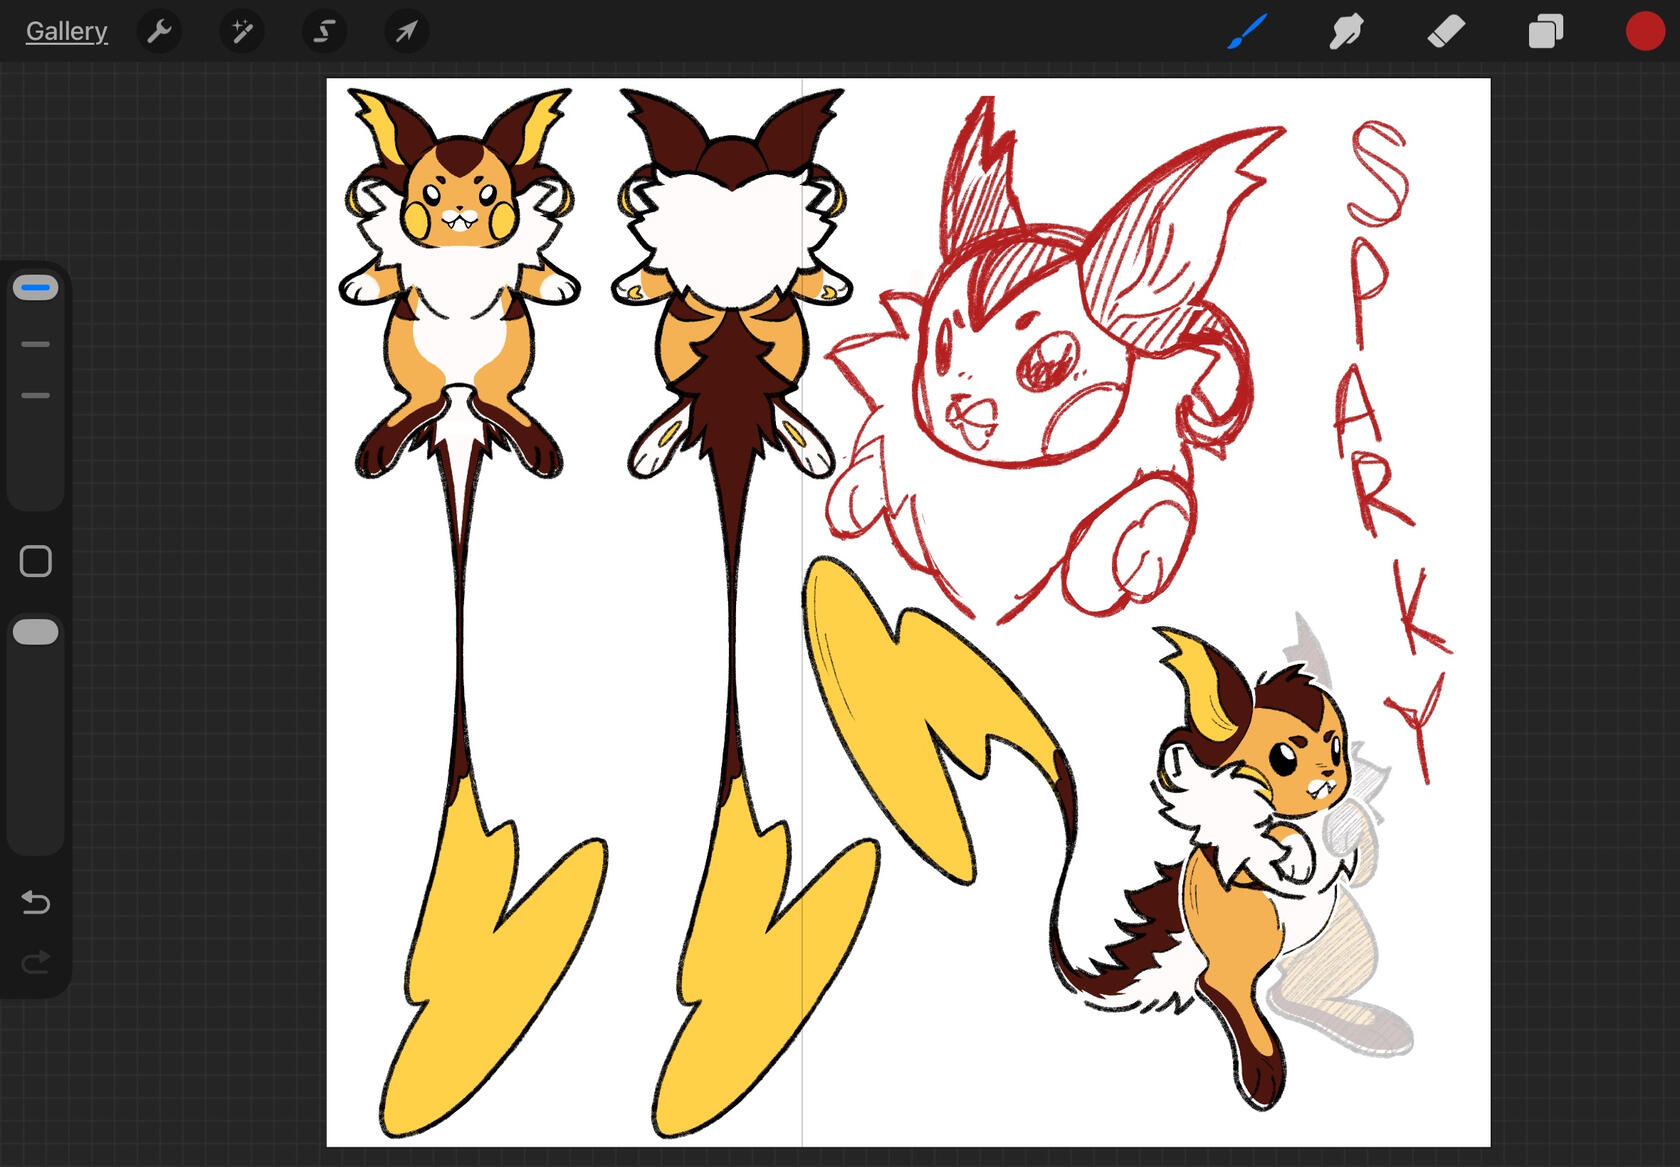Select the Brush tool
1680x1167 pixels.
pos(1247,32)
